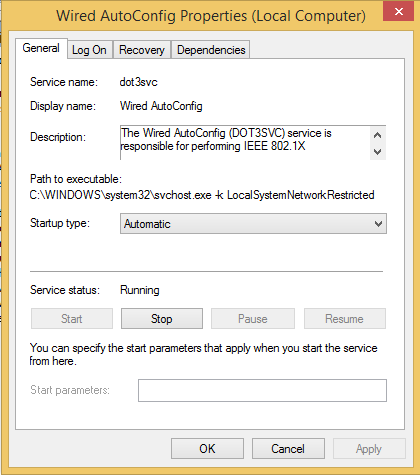The width and height of the screenshot is (420, 475).
Task: Open the Log On tab
Action: pyautogui.click(x=90, y=50)
